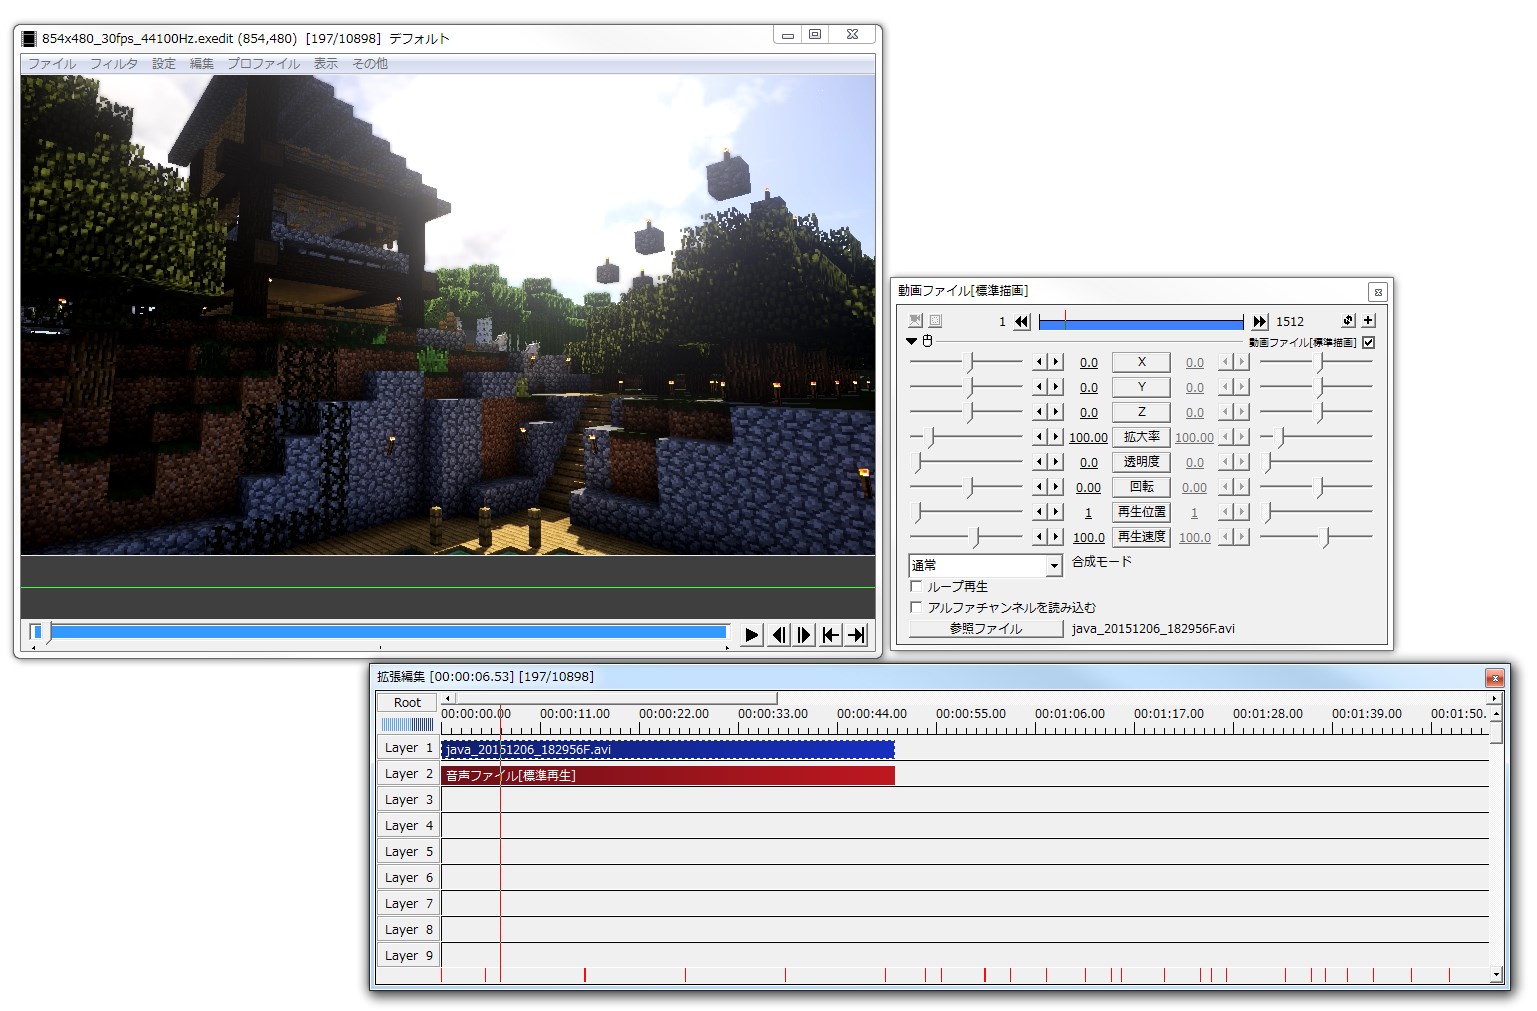Jump to the last frame of the video
This screenshot has height=1011, width=1537.
[857, 634]
